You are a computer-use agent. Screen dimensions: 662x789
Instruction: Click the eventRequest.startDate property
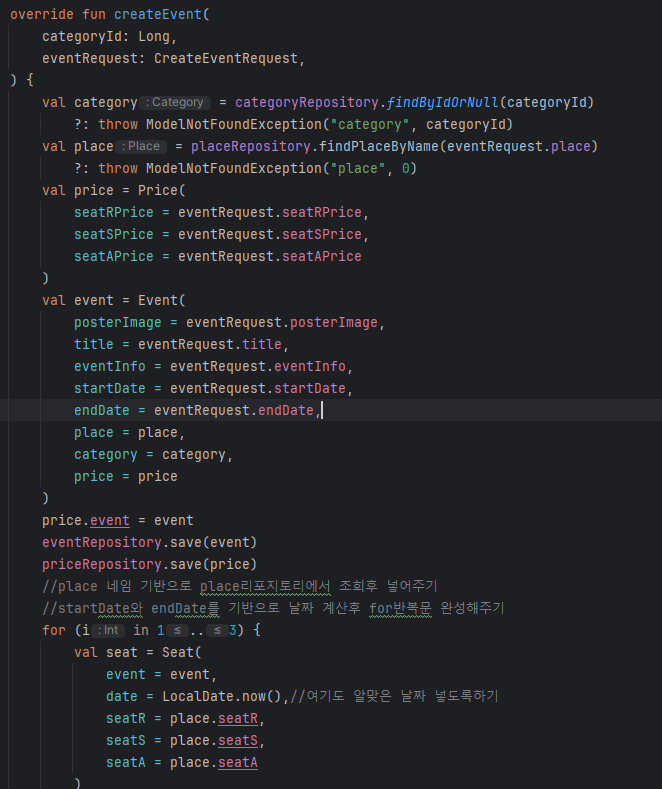(309, 388)
